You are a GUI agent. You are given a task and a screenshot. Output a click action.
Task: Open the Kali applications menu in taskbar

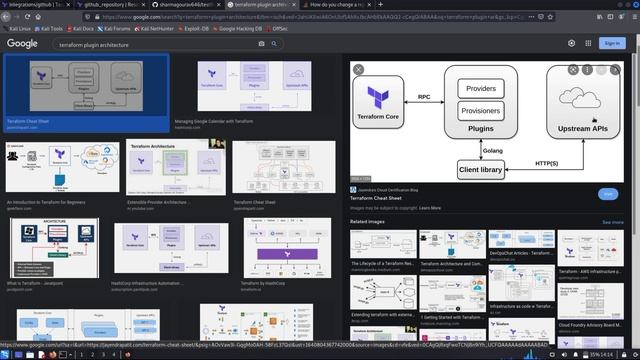5,355
